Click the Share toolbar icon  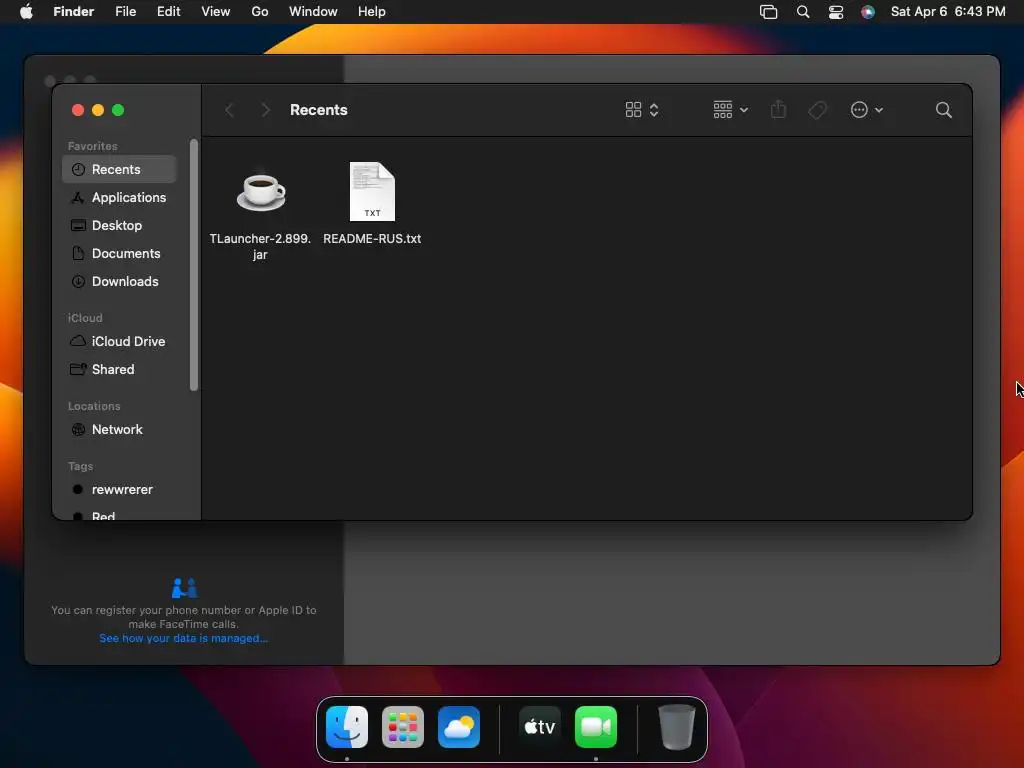click(778, 110)
